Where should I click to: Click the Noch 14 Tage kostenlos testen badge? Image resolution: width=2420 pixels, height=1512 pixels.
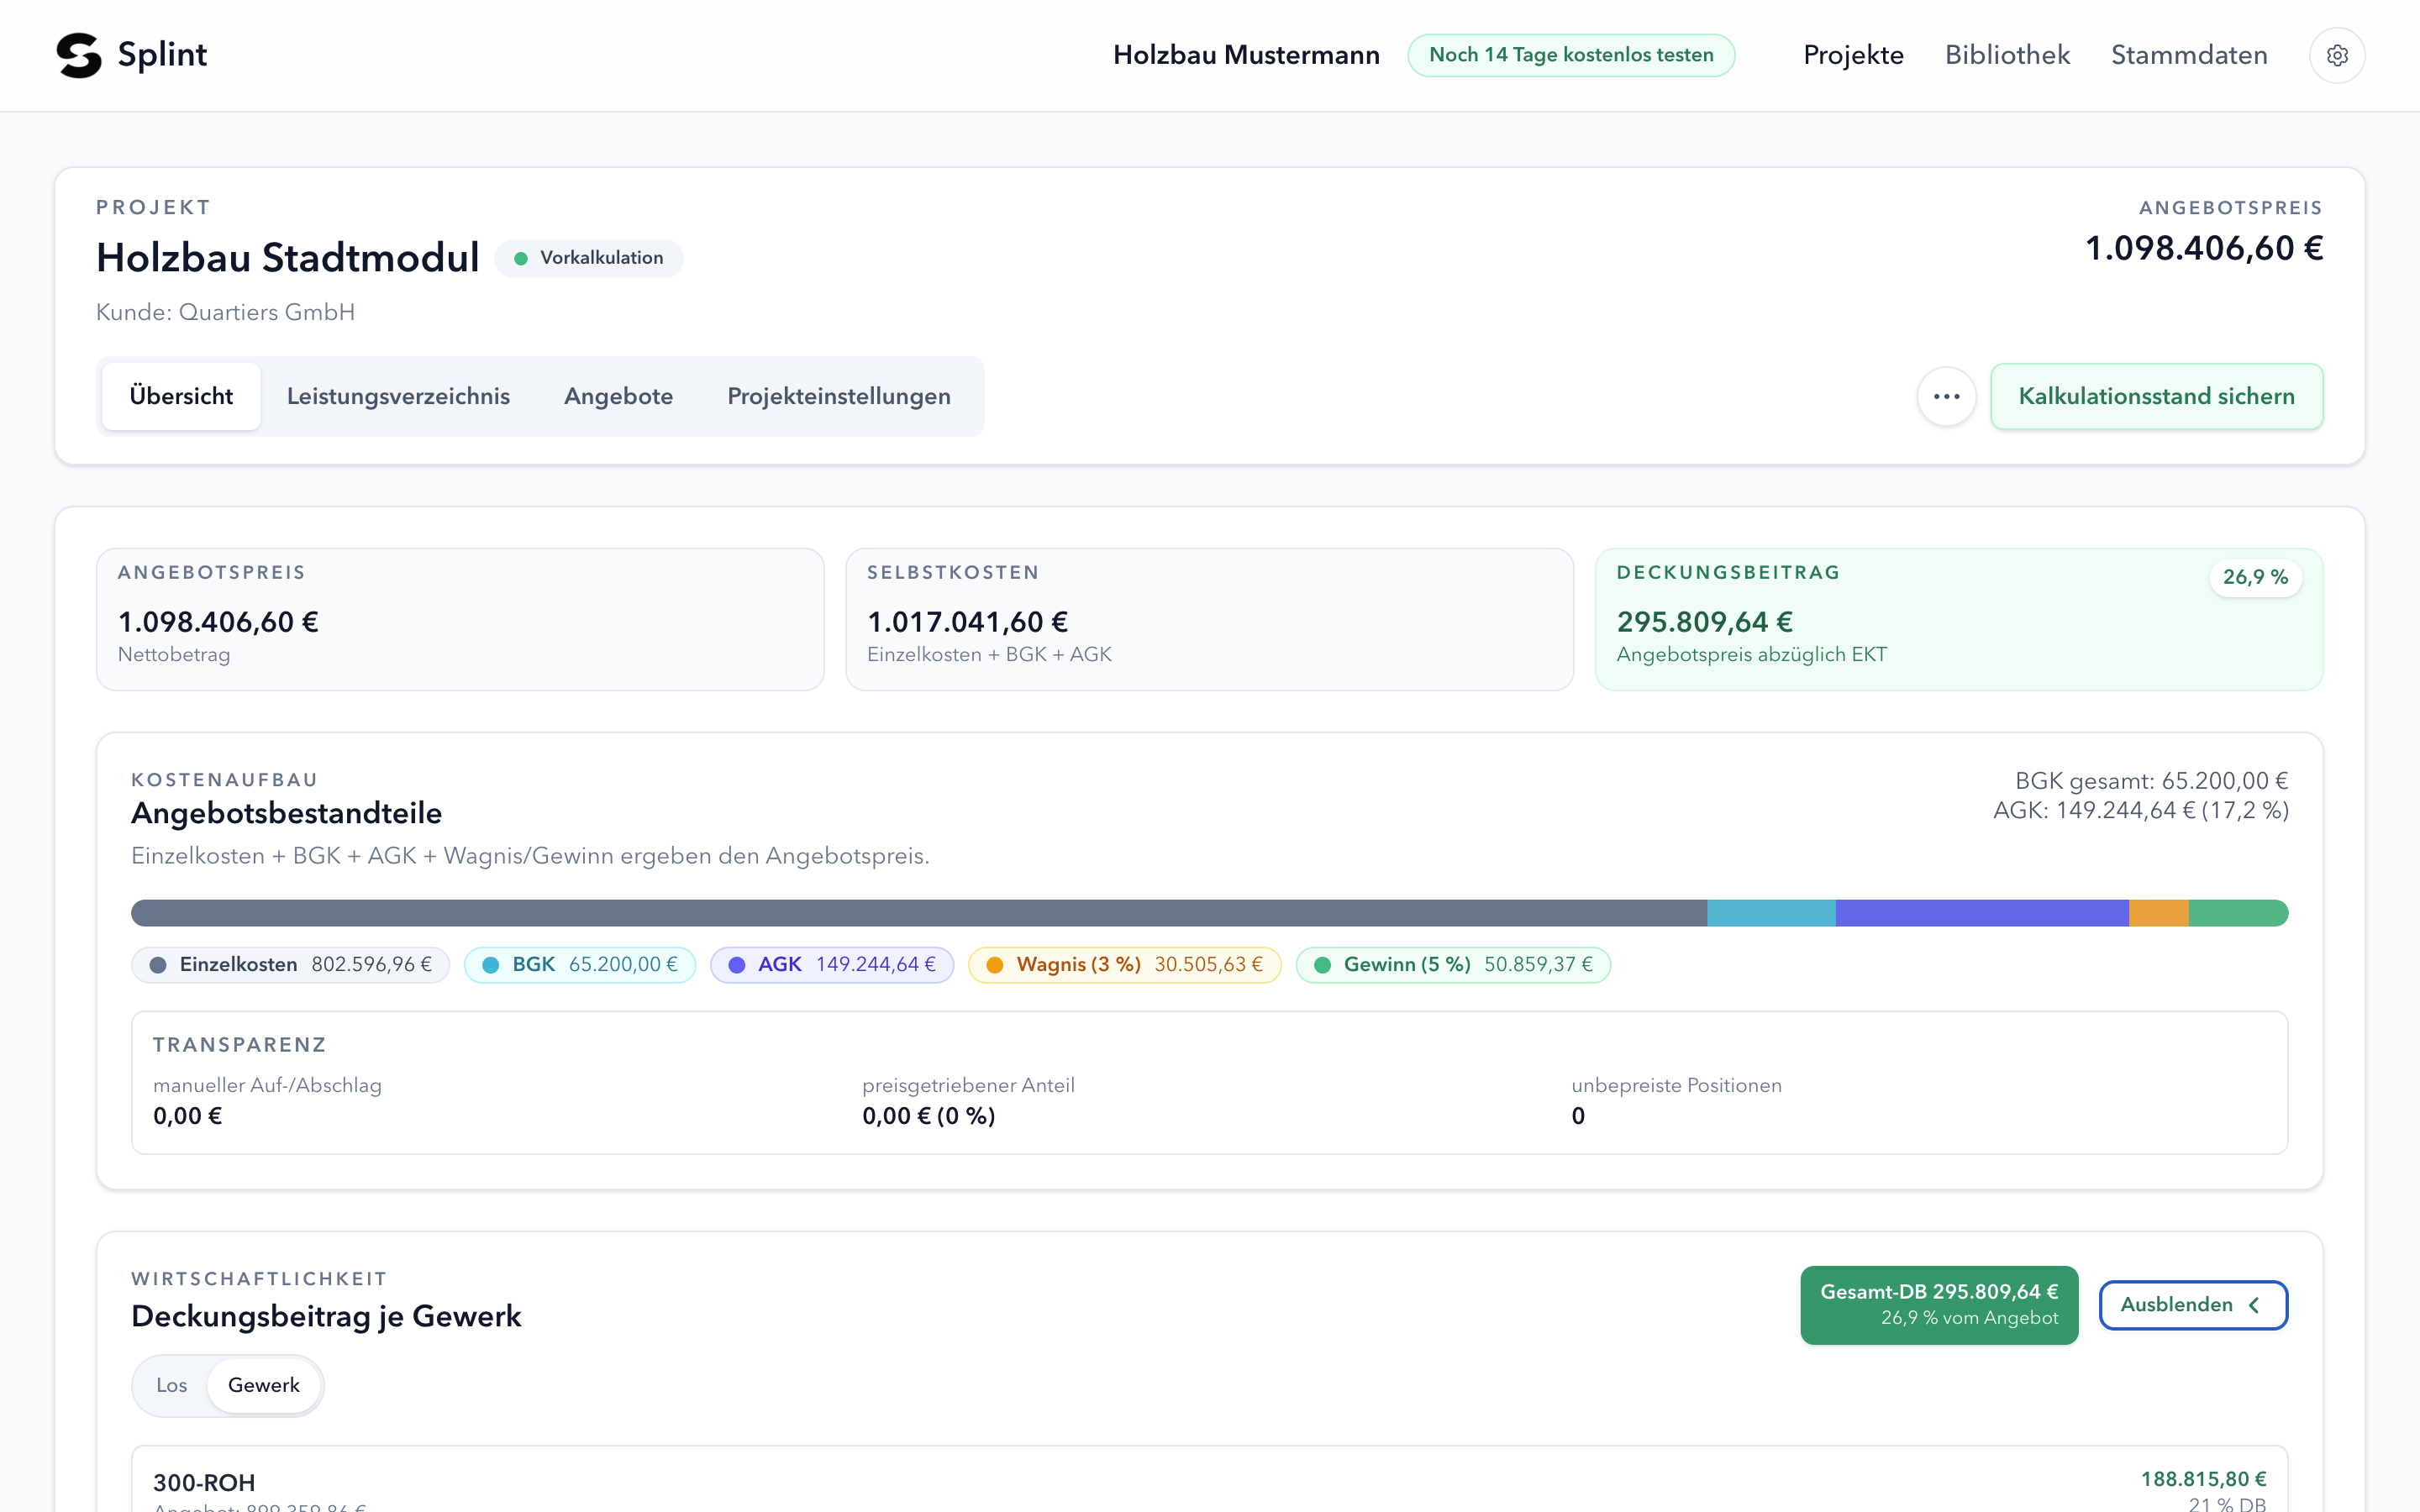click(x=1571, y=55)
